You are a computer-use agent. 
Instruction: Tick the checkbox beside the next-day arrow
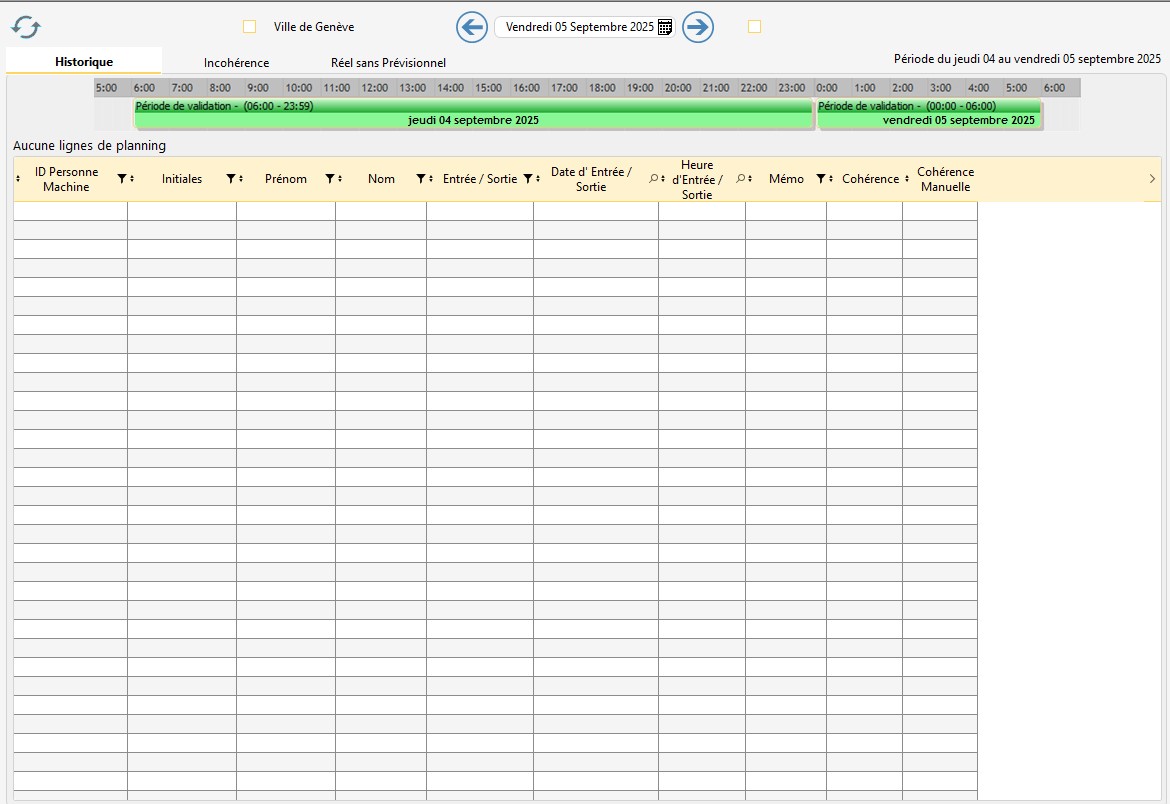(x=755, y=27)
